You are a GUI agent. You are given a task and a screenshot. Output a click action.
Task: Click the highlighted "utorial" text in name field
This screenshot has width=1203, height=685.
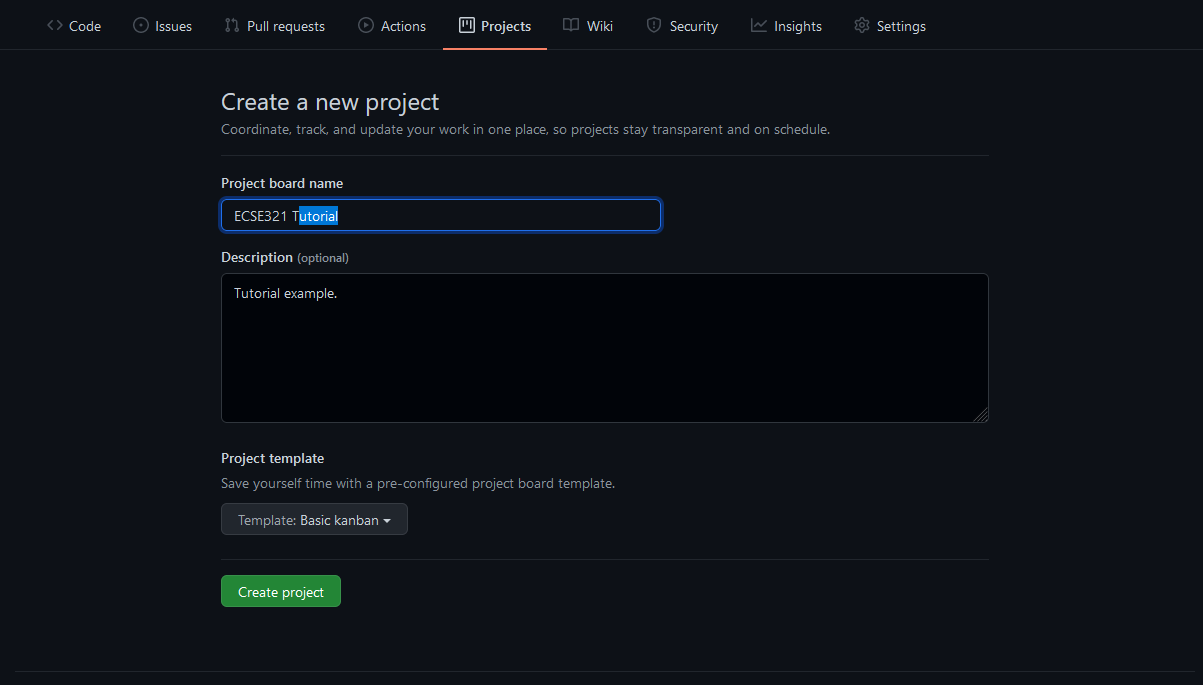click(319, 215)
